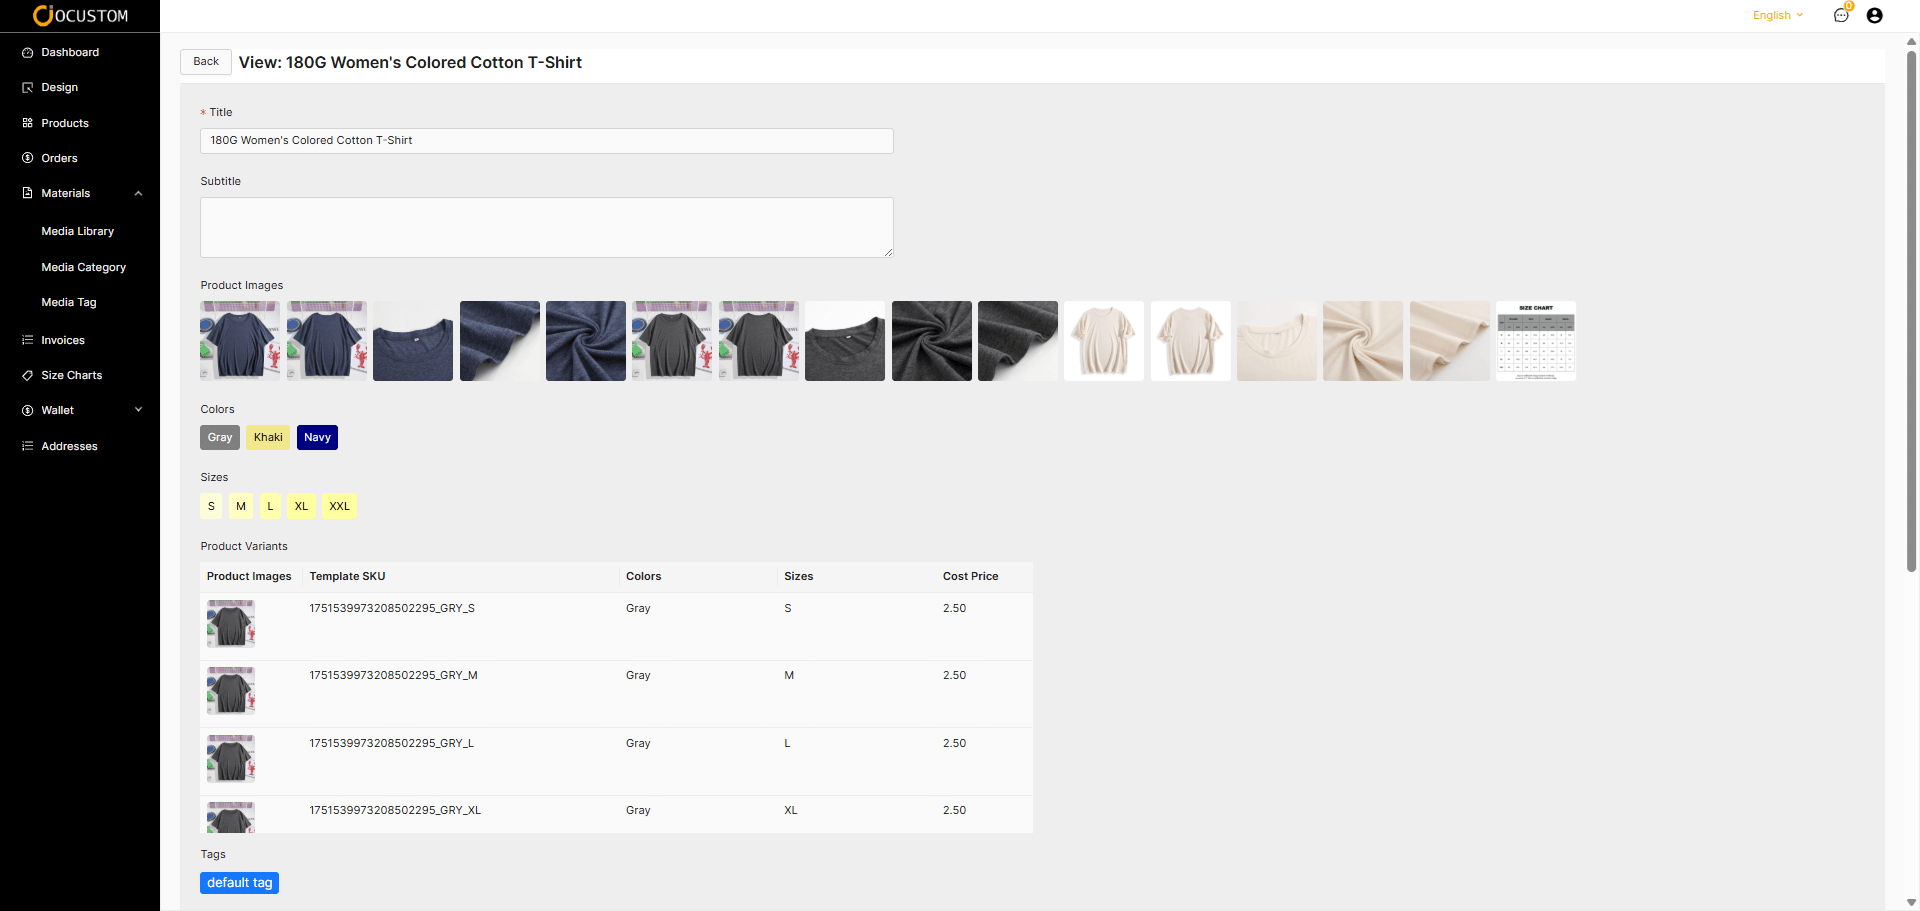Viewport: 1920px width, 911px height.
Task: Click into the Subtitle text area
Action: pyautogui.click(x=546, y=228)
